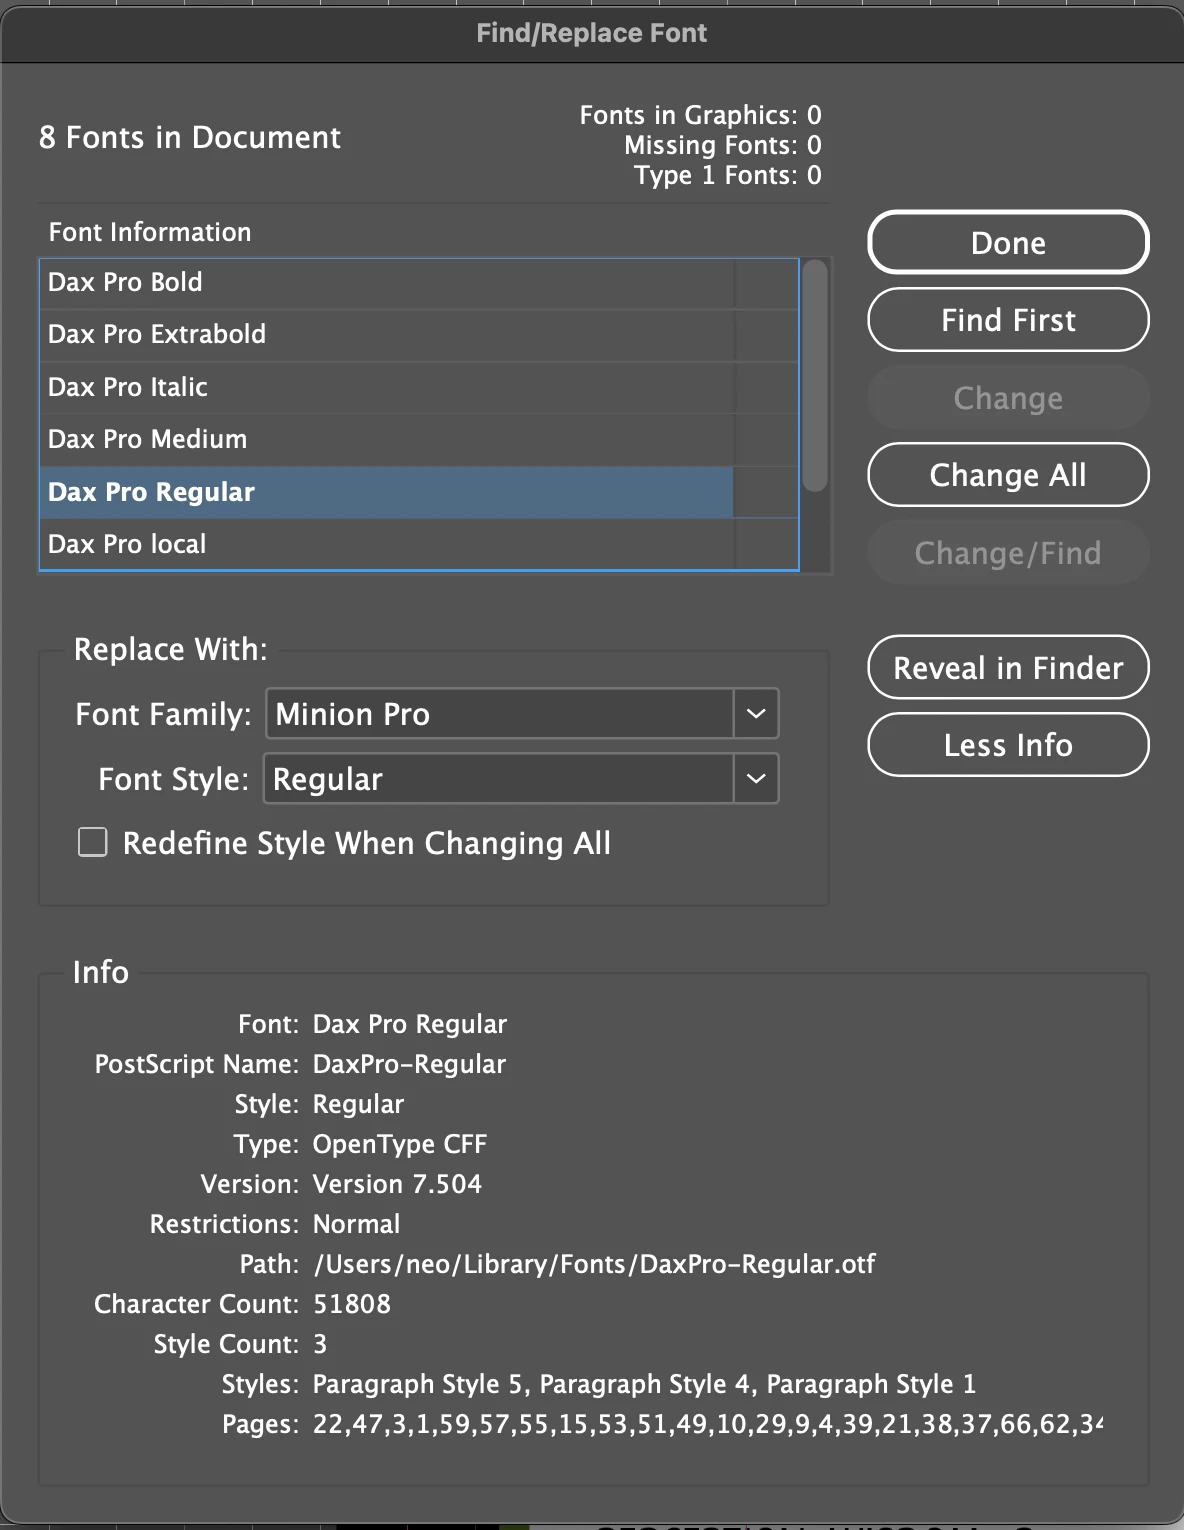Image resolution: width=1184 pixels, height=1530 pixels.
Task: Select Dax Pro Extrabold in font list
Action: pos(419,335)
